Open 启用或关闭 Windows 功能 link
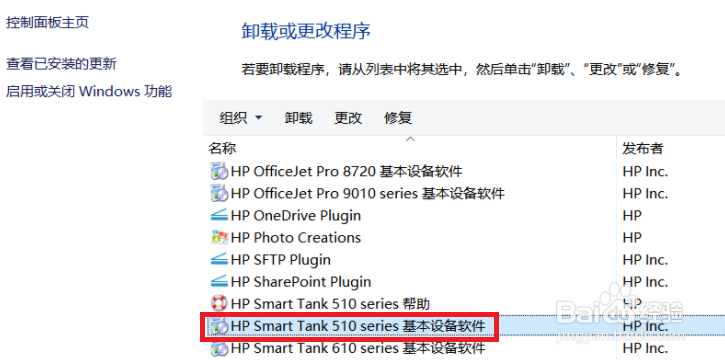Viewport: 725px width, 360px height. tap(89, 92)
